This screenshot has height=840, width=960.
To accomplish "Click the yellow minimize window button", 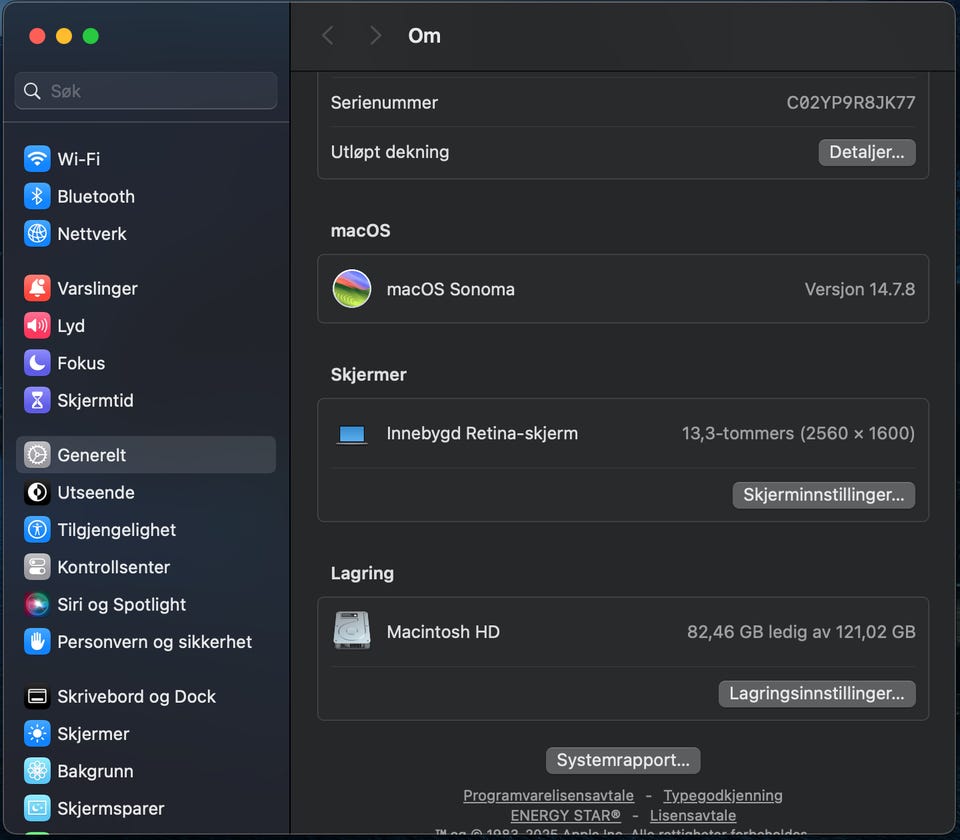I will pos(64,36).
